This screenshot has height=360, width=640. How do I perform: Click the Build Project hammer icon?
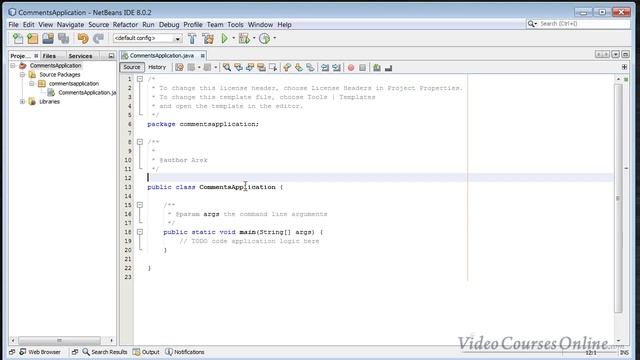coord(192,38)
